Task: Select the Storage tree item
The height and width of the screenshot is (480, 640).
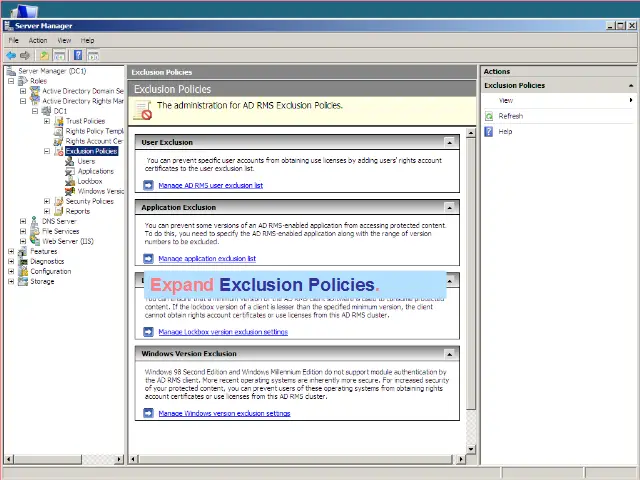Action: (x=42, y=281)
